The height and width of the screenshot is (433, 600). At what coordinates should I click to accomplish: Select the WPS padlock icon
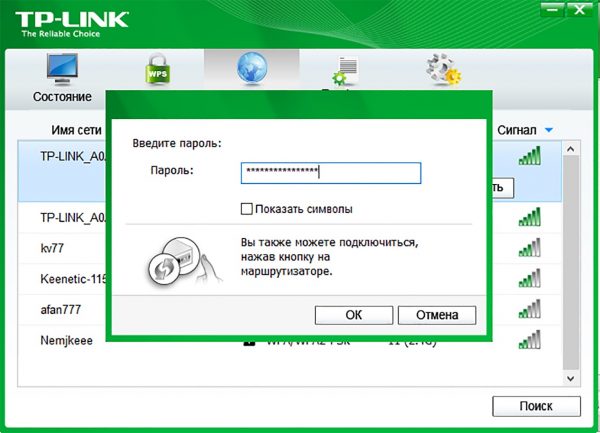click(157, 69)
